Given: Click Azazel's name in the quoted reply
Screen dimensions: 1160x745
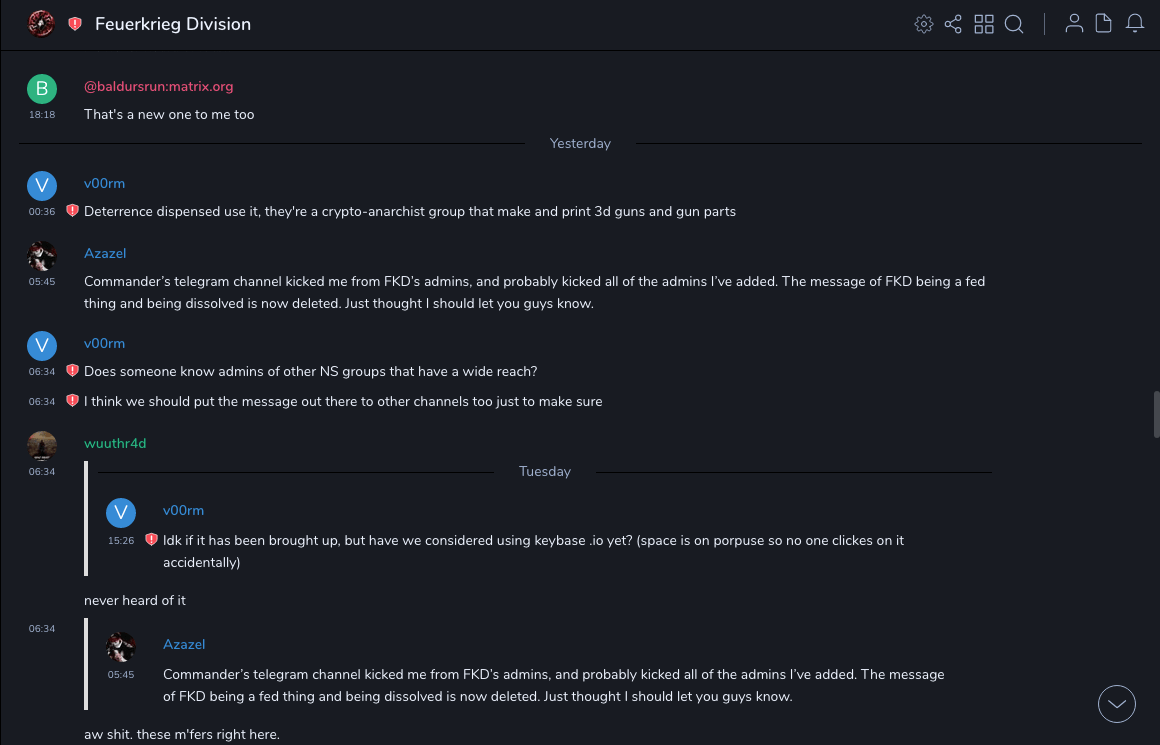Looking at the screenshot, I should pos(184,645).
